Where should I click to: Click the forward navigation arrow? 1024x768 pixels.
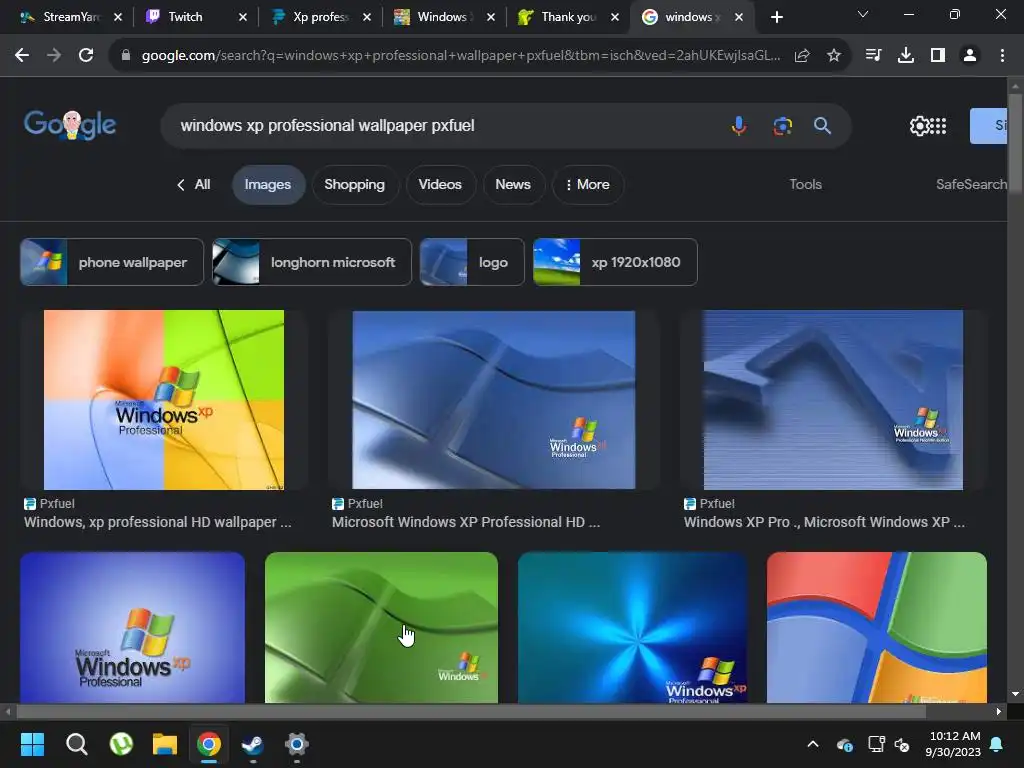tap(54, 56)
